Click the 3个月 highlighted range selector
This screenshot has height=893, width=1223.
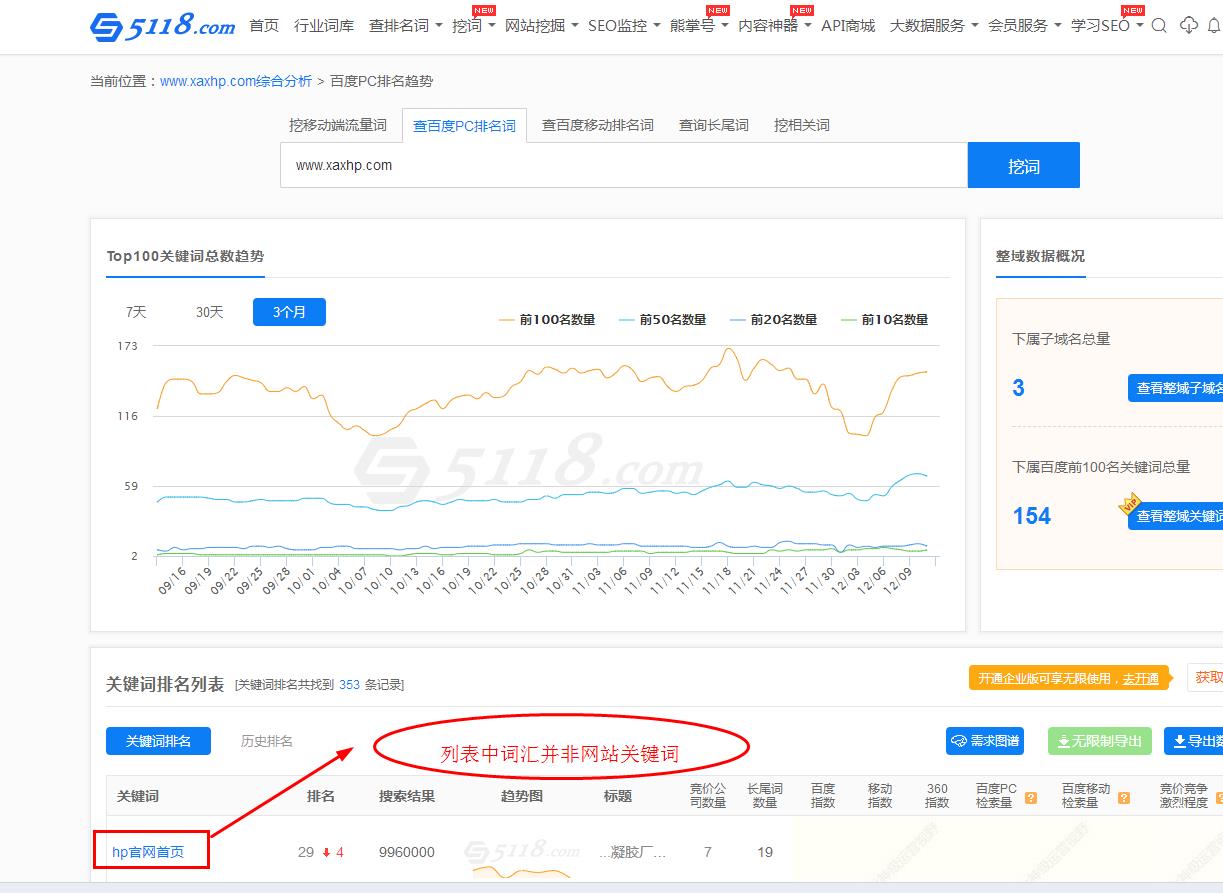[289, 311]
